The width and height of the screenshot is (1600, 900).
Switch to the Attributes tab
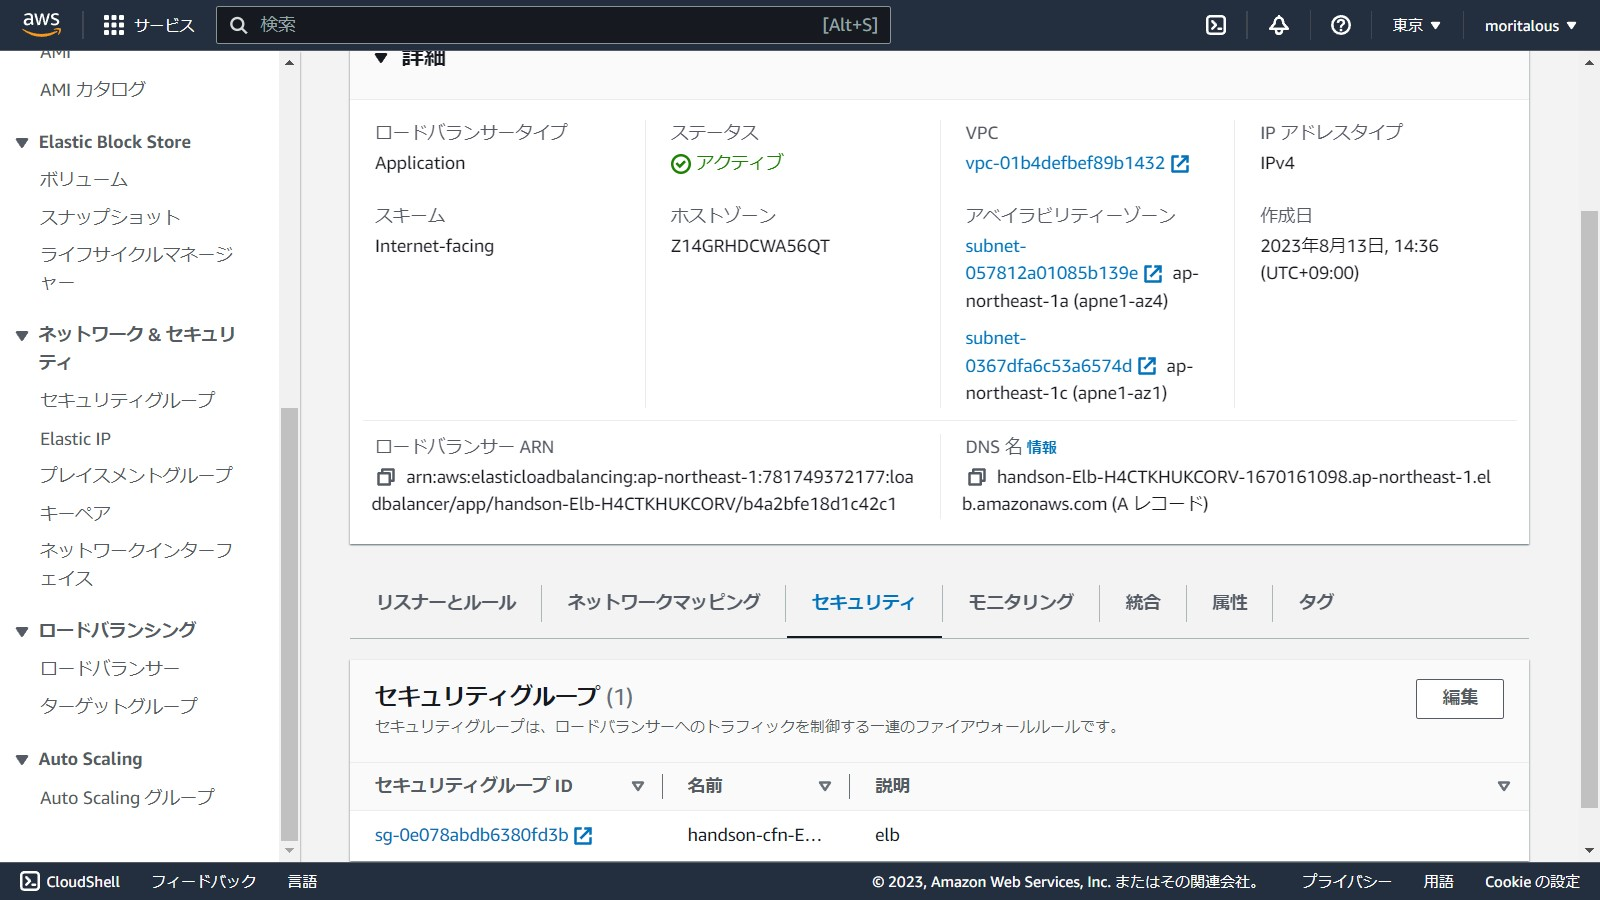point(1230,602)
